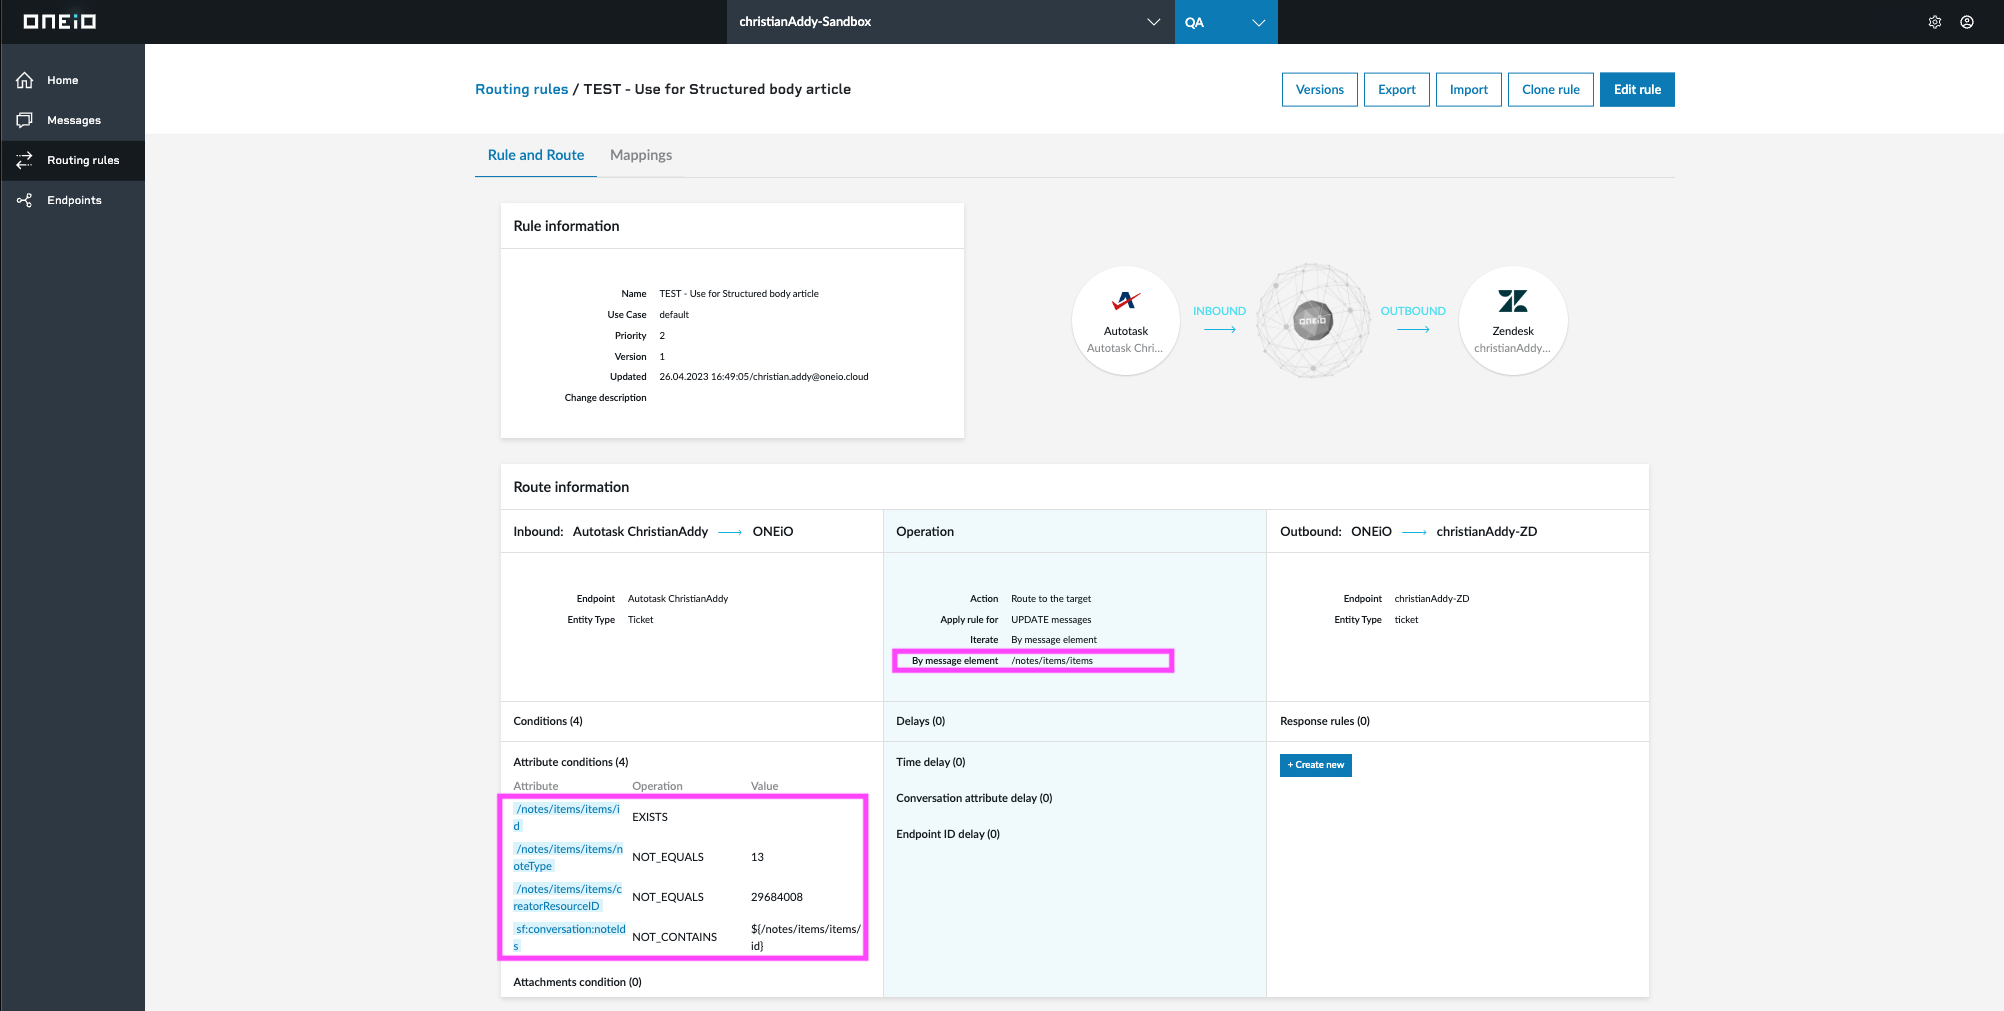
Task: Click Attachments condition (0)
Action: [577, 982]
